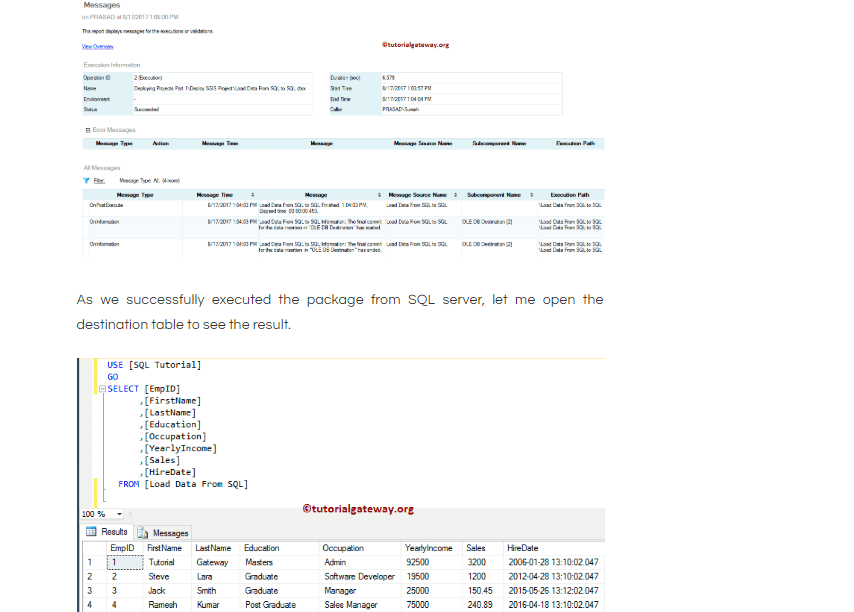The height and width of the screenshot is (612, 854).
Task: Select the OnPostExecute message row
Action: click(343, 208)
